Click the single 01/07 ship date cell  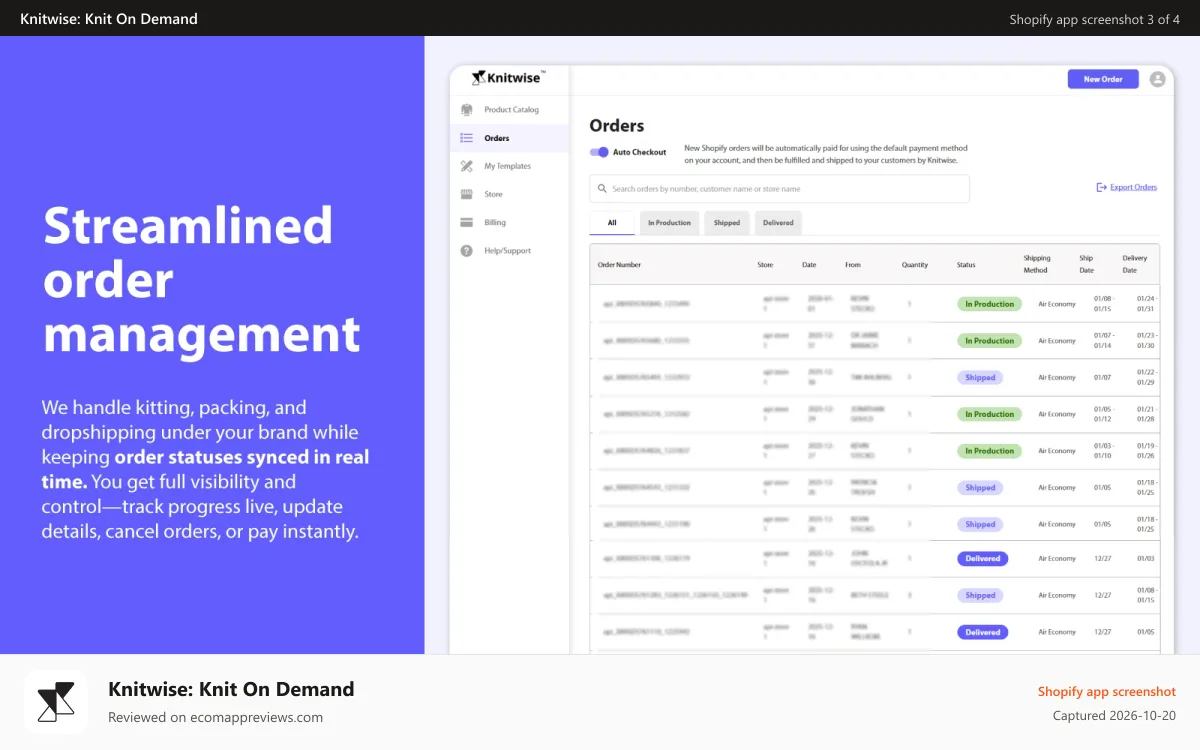tap(1102, 378)
